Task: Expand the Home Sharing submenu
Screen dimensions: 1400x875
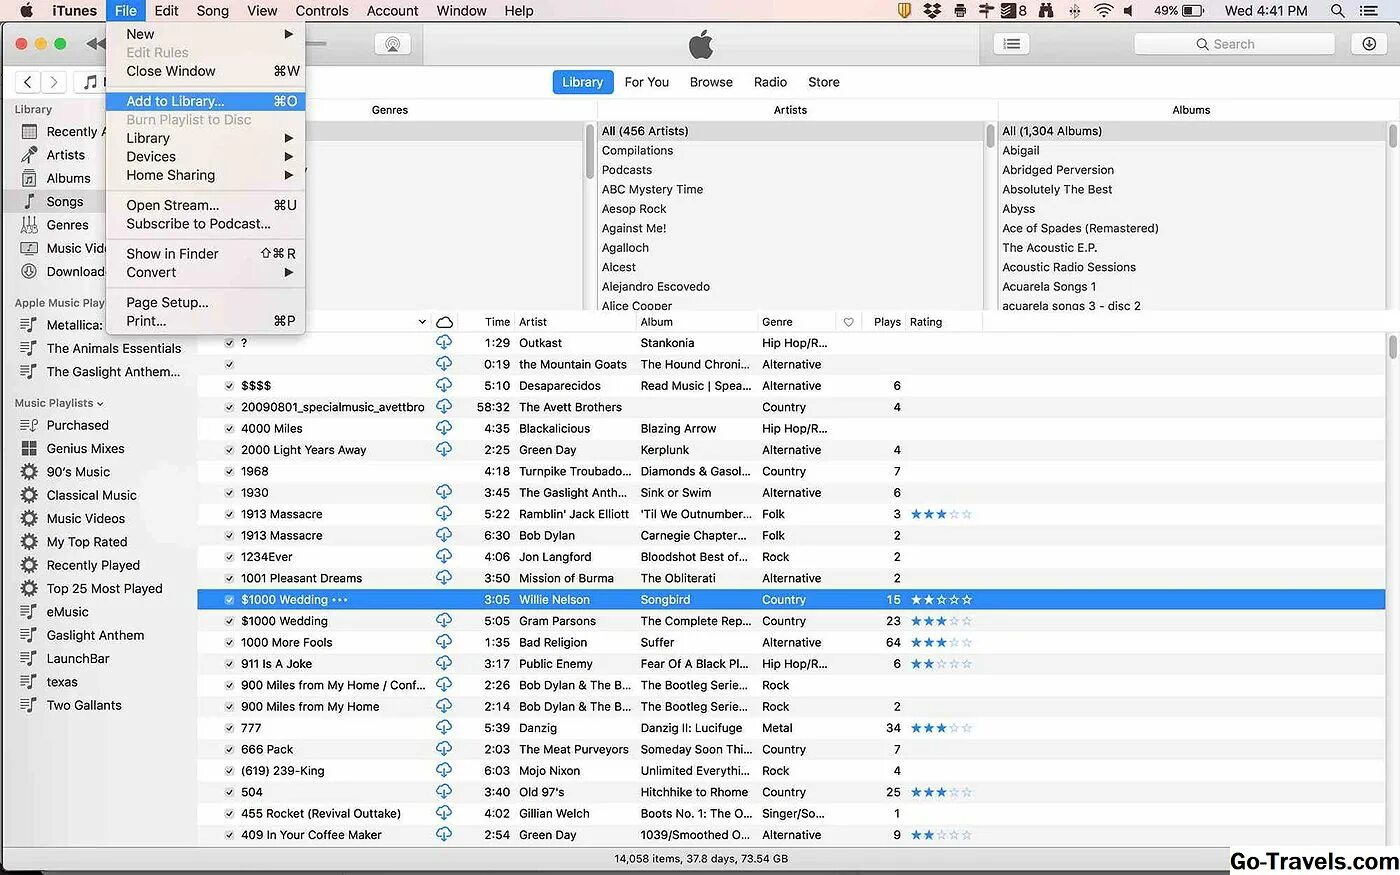Action: pos(289,175)
